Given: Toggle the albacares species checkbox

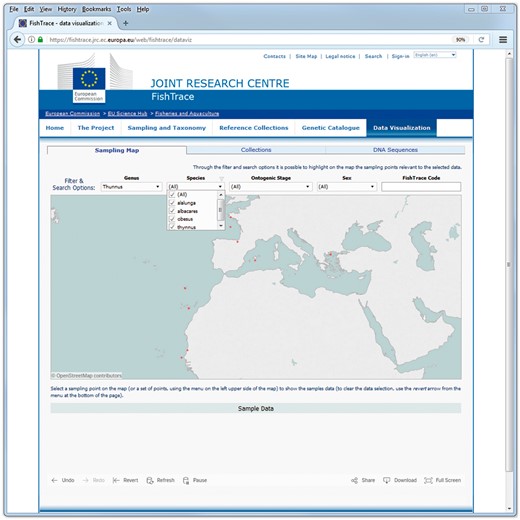Looking at the screenshot, I should point(172,211).
